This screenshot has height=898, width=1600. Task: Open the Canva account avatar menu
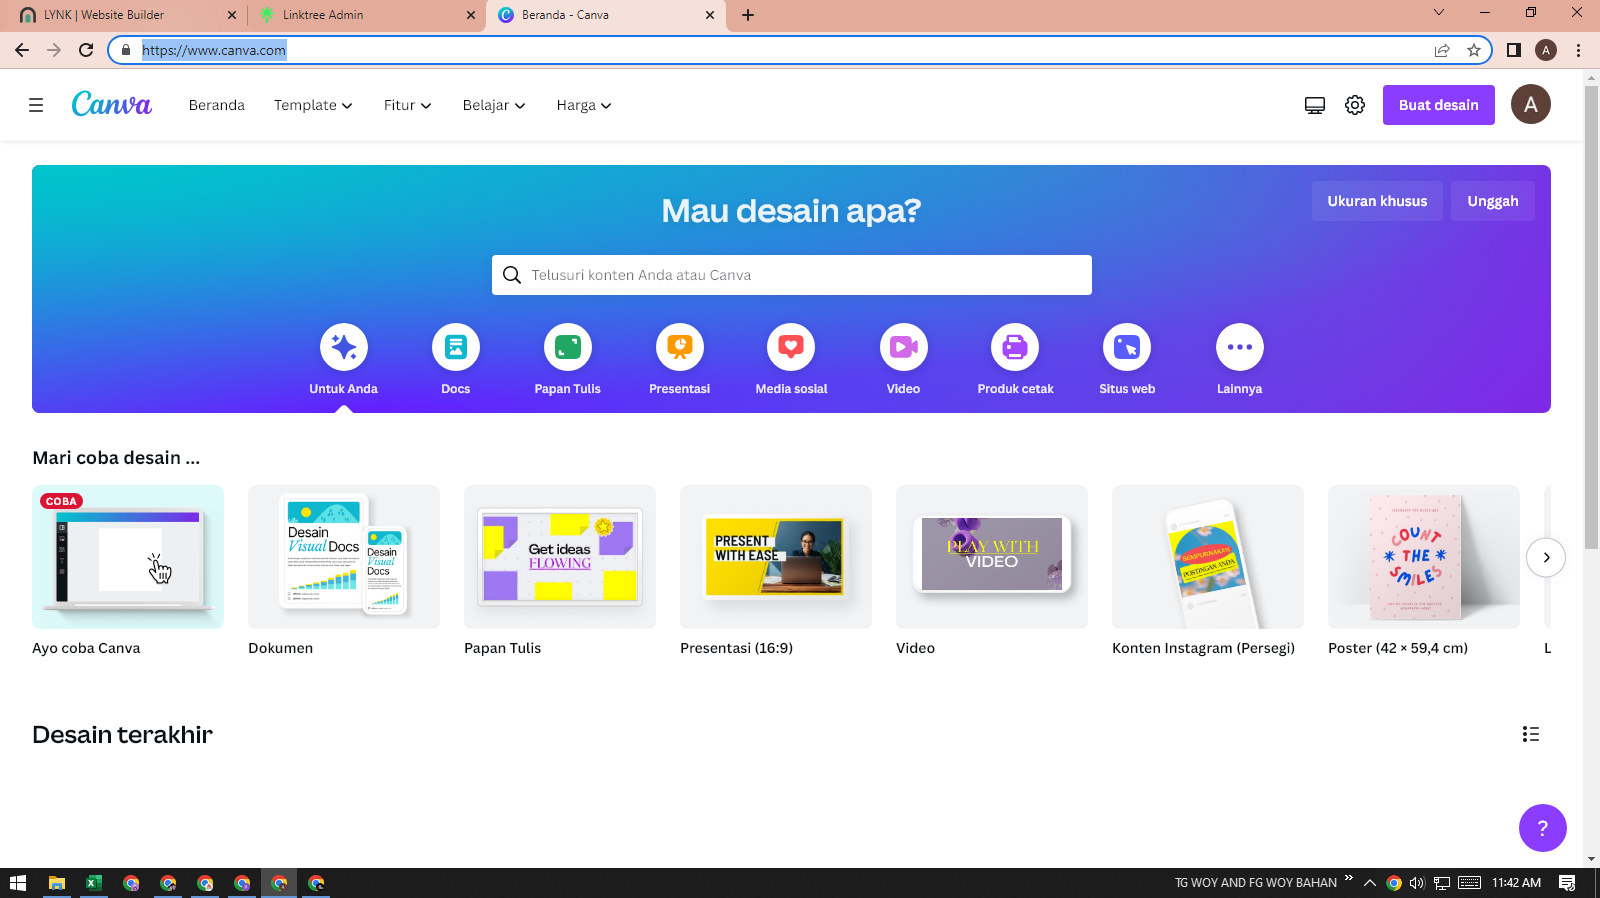pos(1531,104)
